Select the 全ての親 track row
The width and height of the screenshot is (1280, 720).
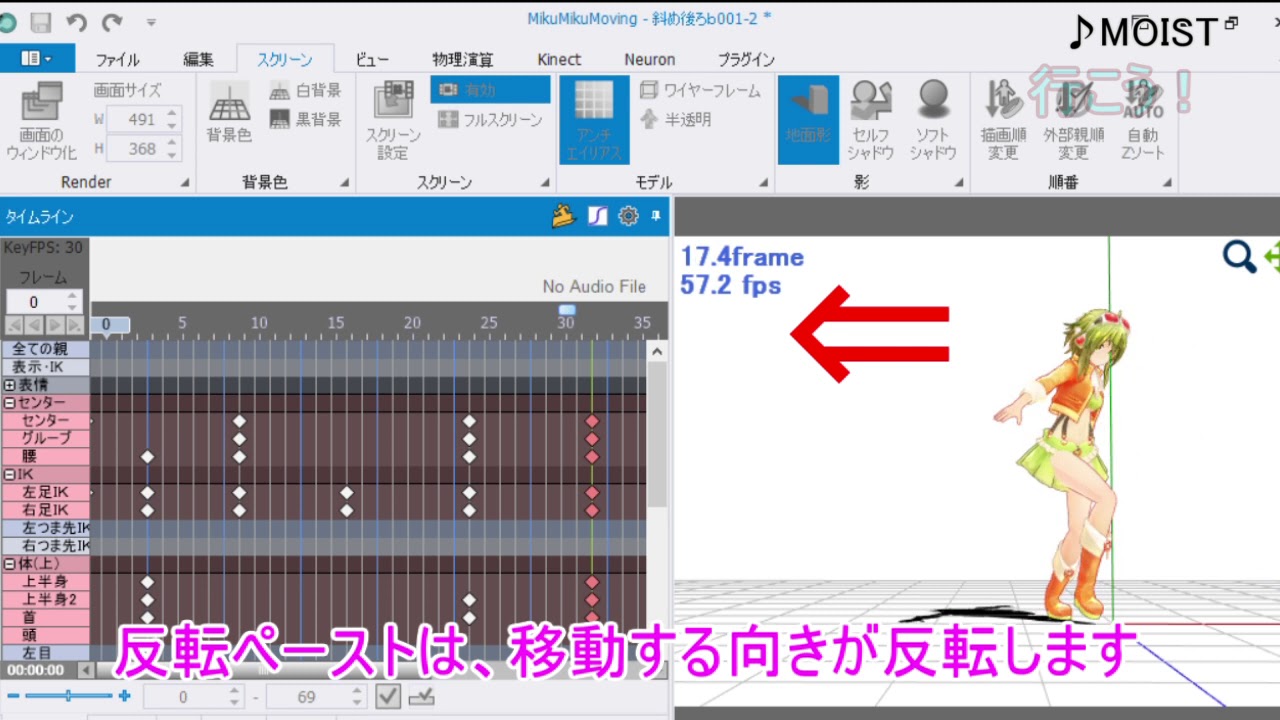click(x=45, y=349)
